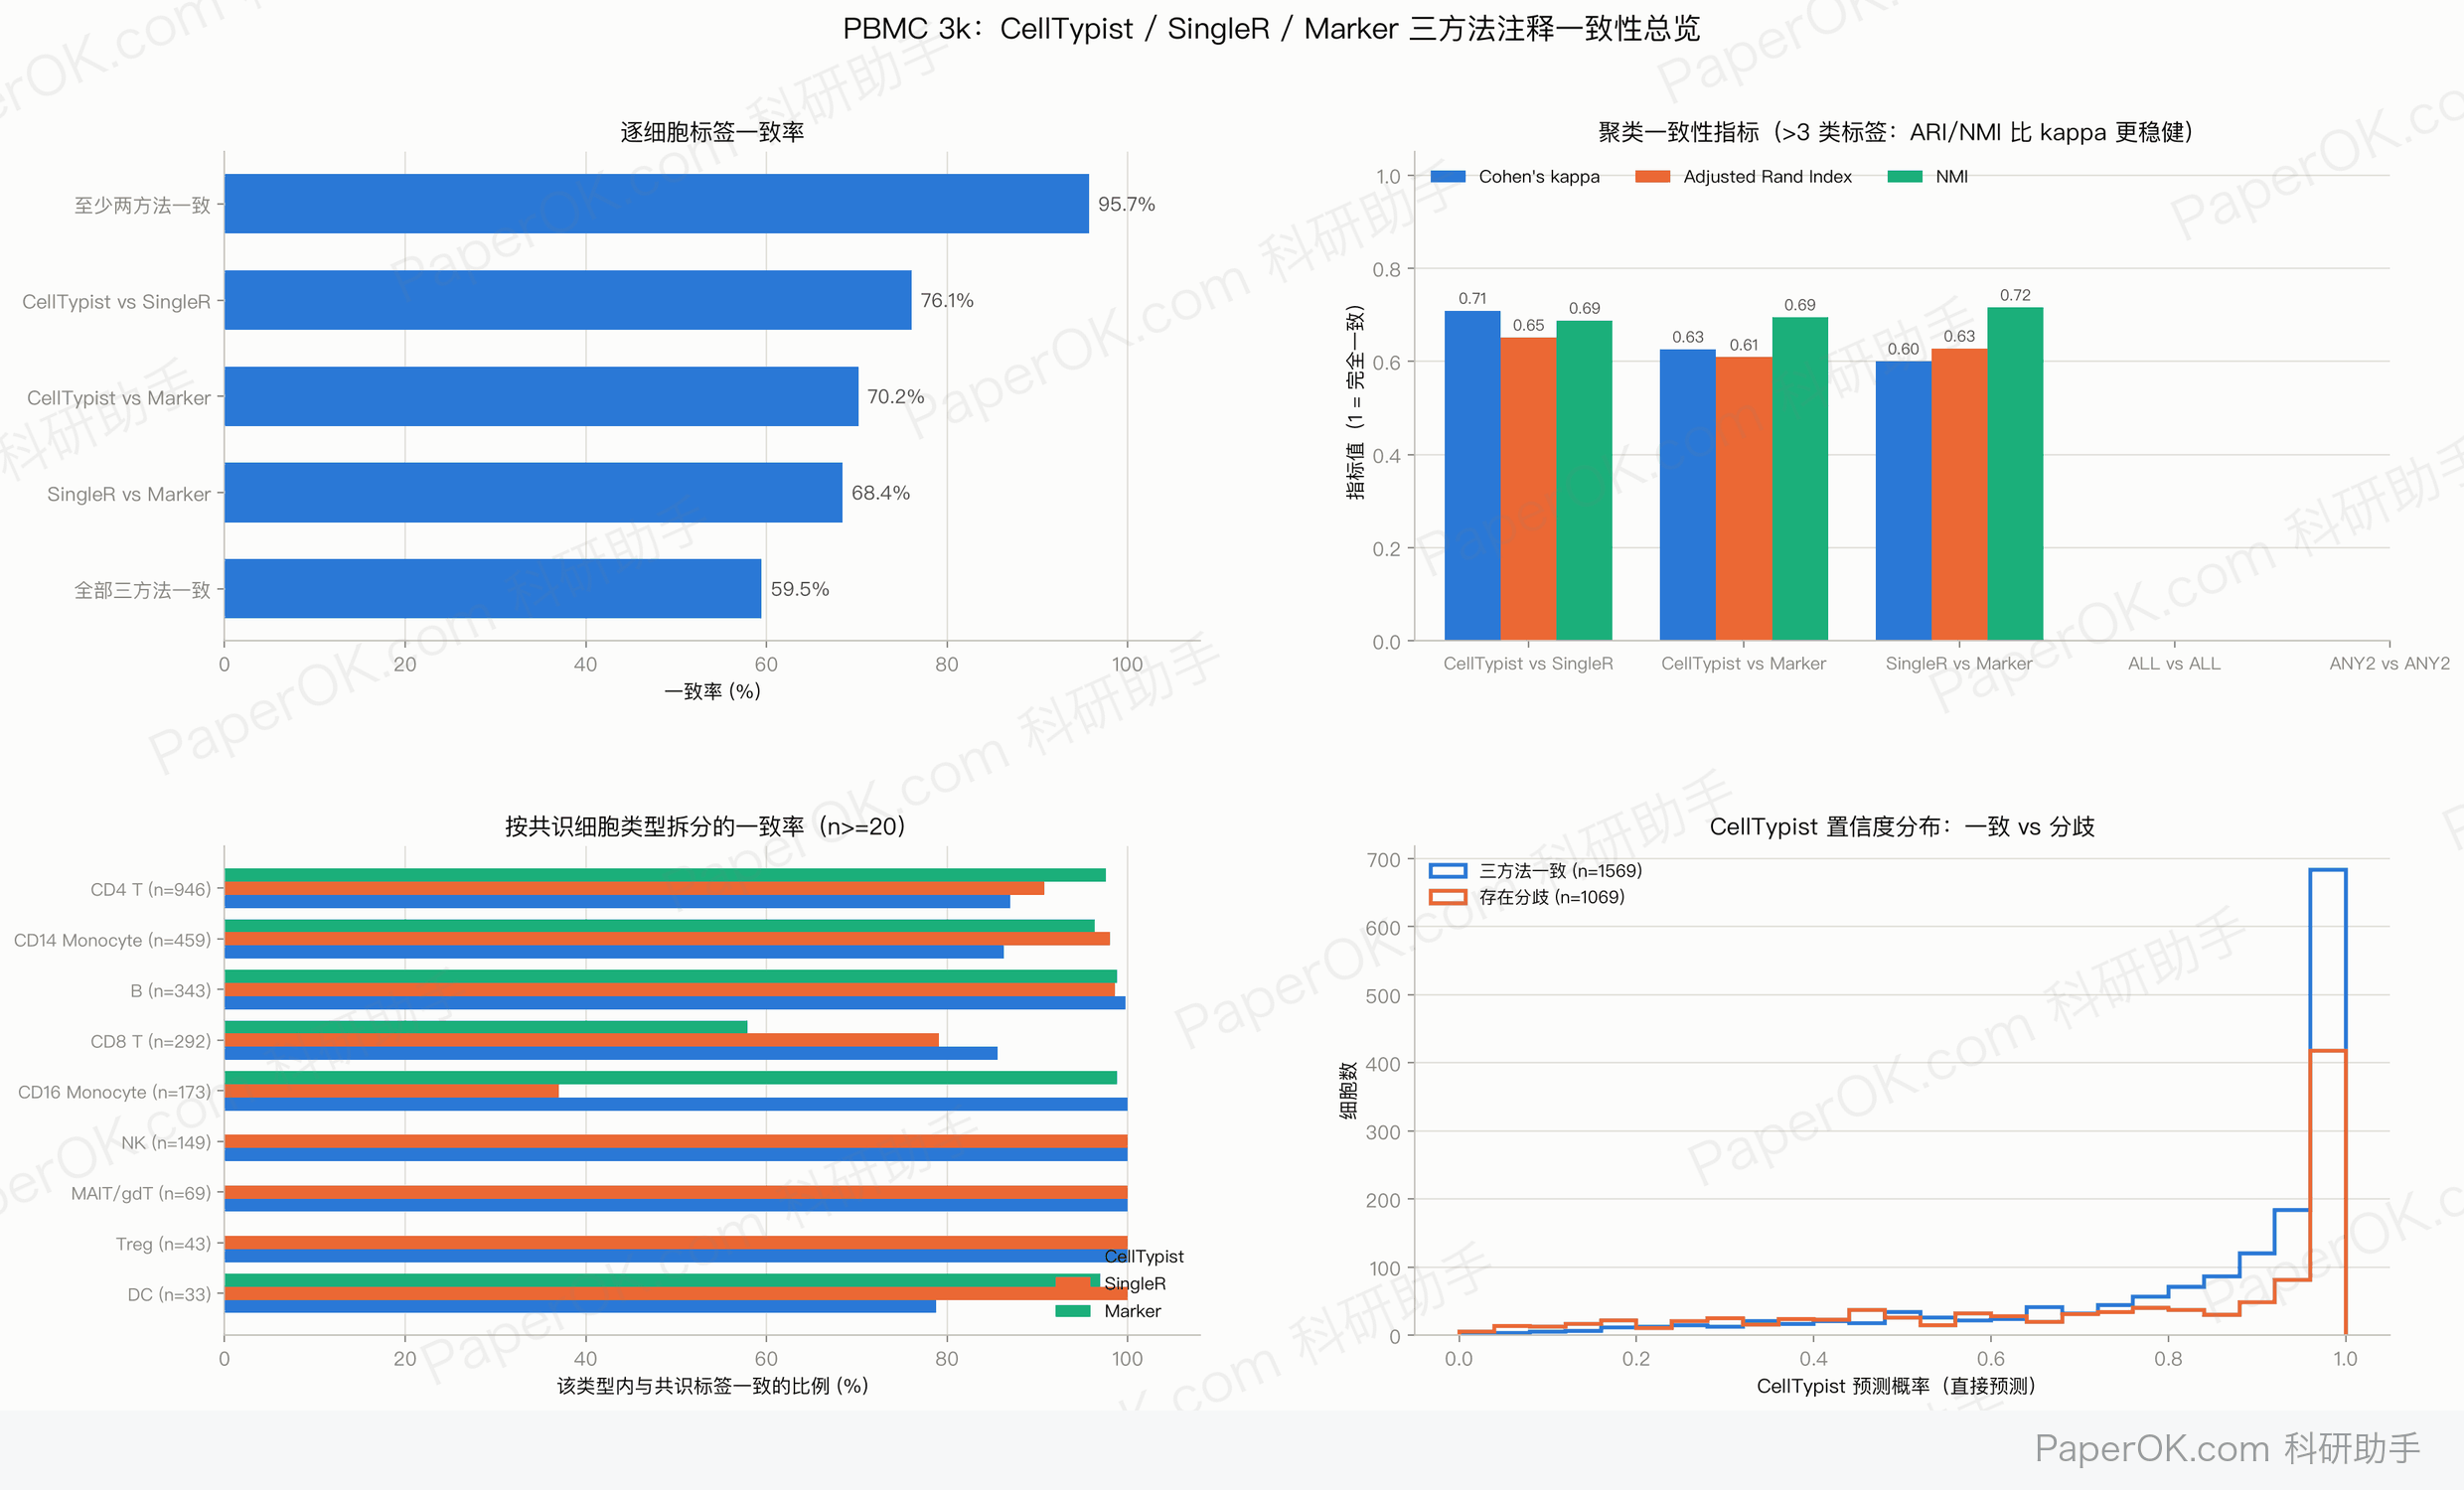
Task: Click the NMI green legend swatch
Action: (1904, 177)
